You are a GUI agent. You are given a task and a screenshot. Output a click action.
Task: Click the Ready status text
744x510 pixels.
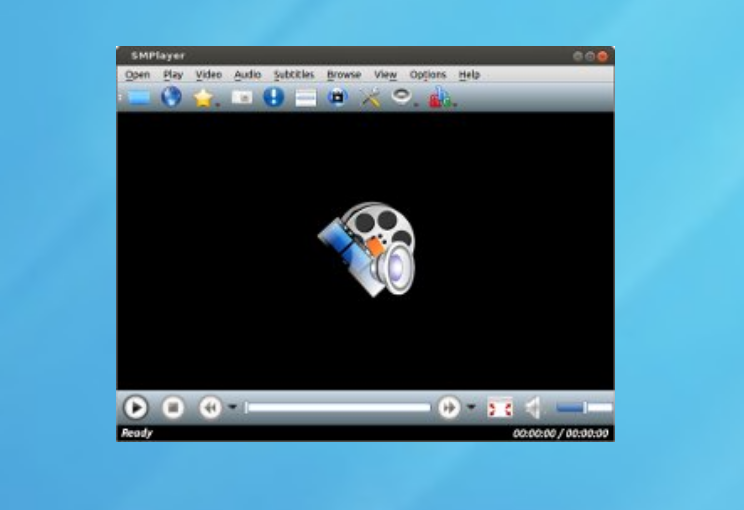pyautogui.click(x=137, y=433)
